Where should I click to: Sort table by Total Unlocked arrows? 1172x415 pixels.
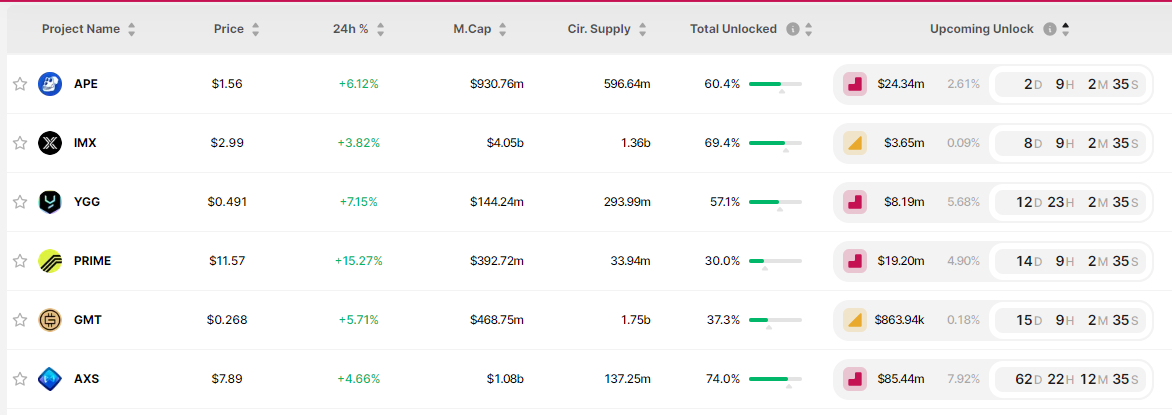pyautogui.click(x=808, y=29)
